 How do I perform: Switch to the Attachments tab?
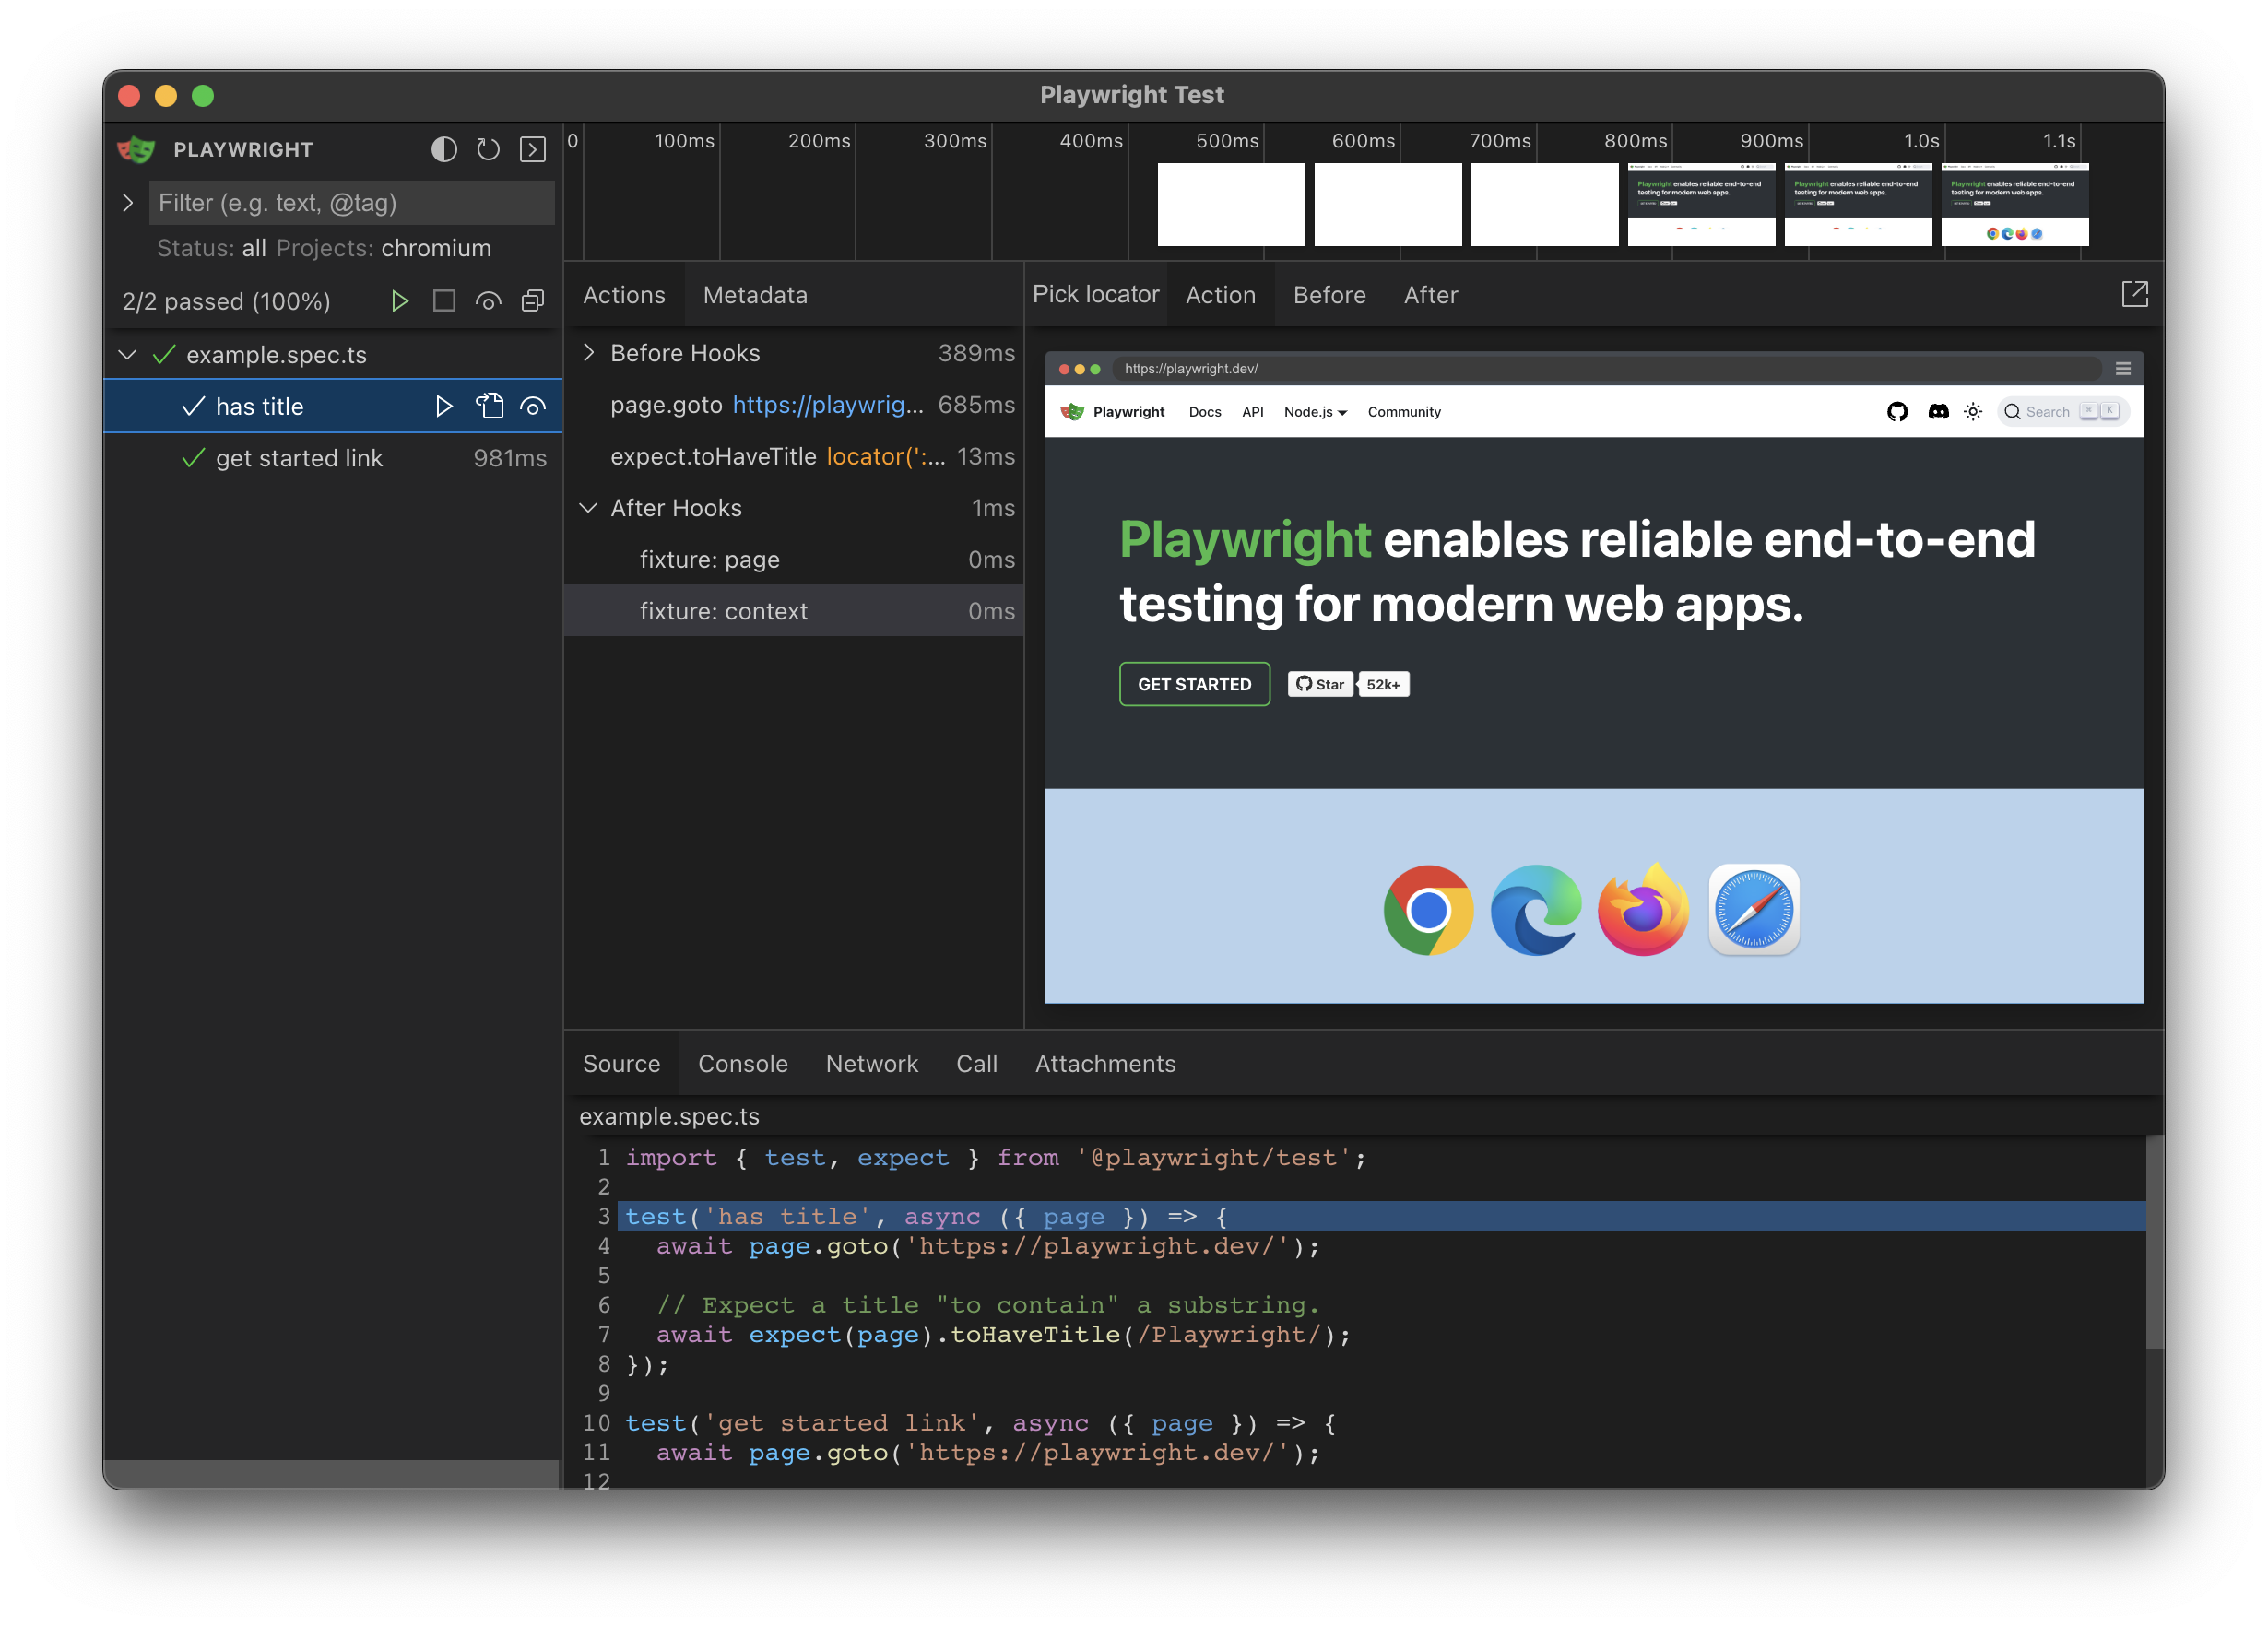click(x=1105, y=1064)
